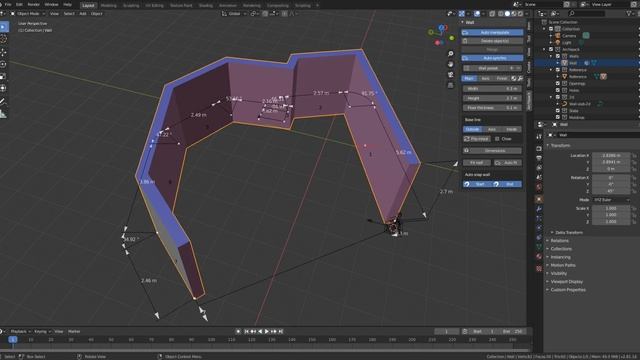The width and height of the screenshot is (640, 360).
Task: Open the viewport Add menu
Action: pos(82,13)
